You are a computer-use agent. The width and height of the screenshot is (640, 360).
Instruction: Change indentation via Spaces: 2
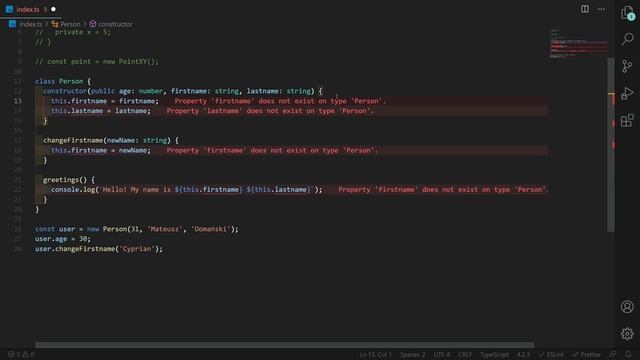point(413,354)
